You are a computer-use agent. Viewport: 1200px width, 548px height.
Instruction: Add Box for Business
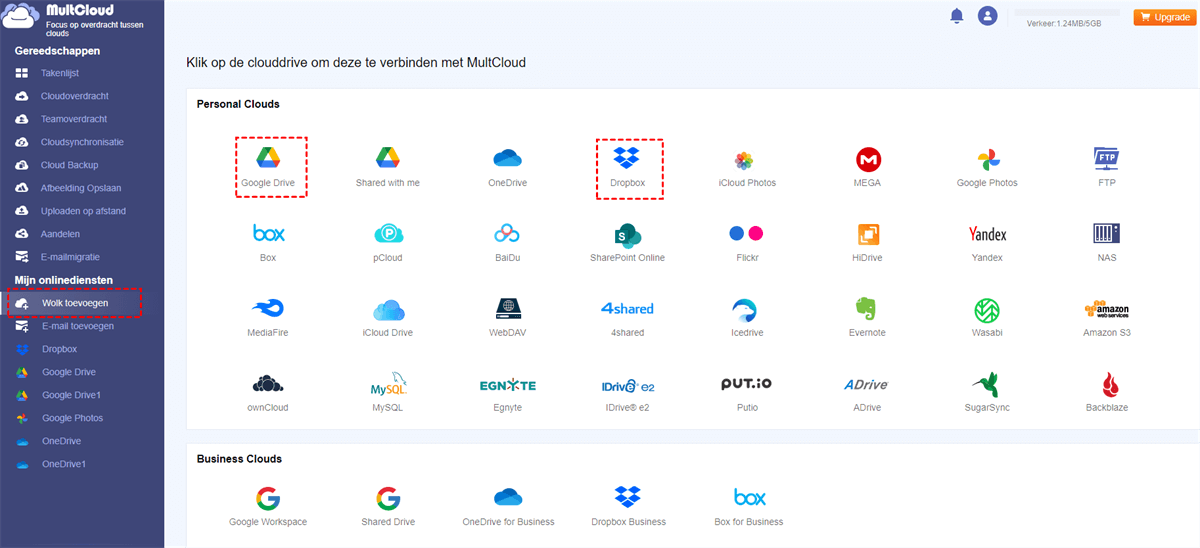pyautogui.click(x=749, y=507)
